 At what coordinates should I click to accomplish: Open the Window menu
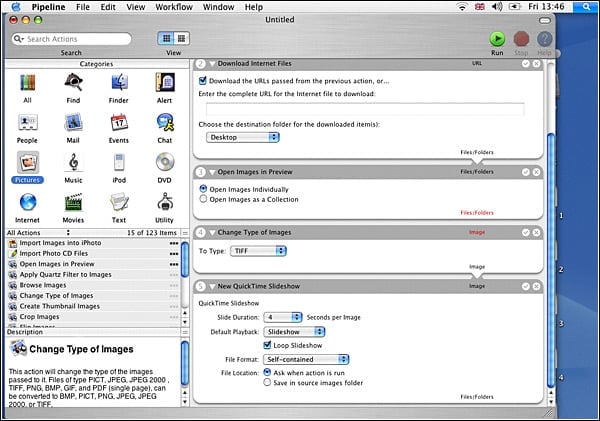(x=218, y=7)
